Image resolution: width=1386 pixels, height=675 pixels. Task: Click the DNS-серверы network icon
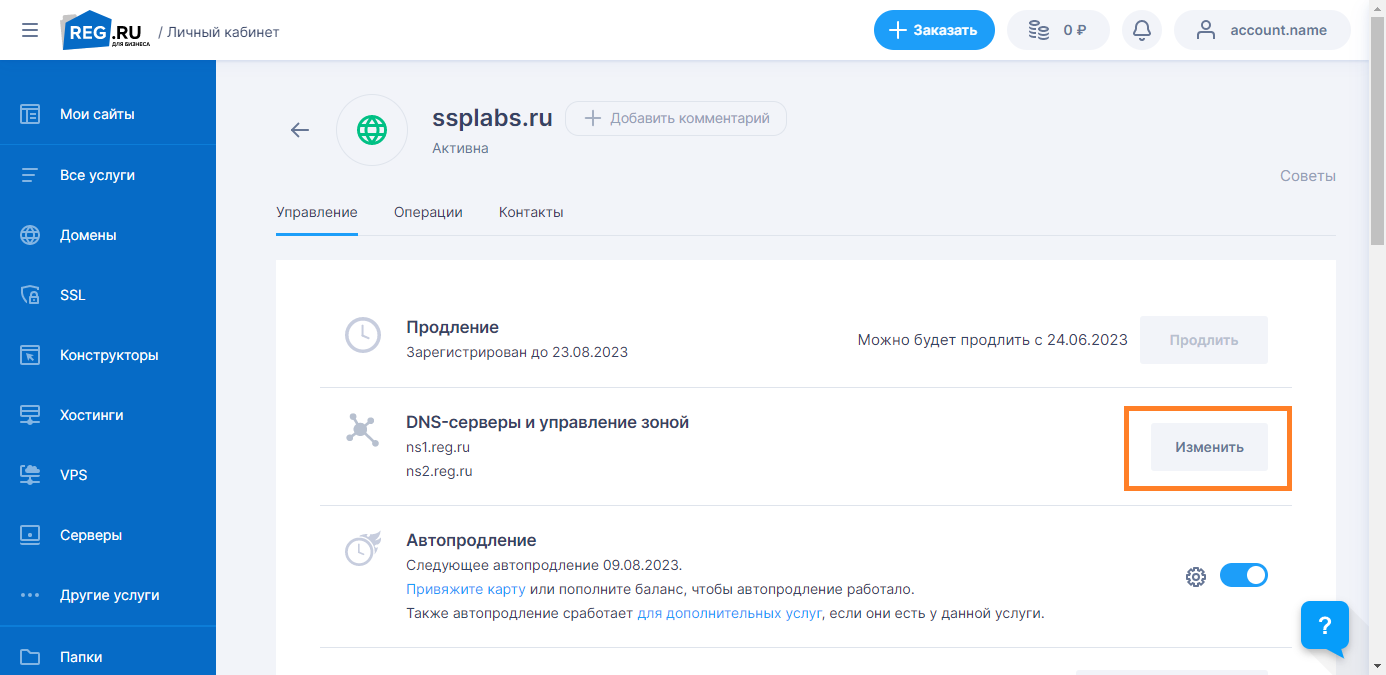coord(362,429)
